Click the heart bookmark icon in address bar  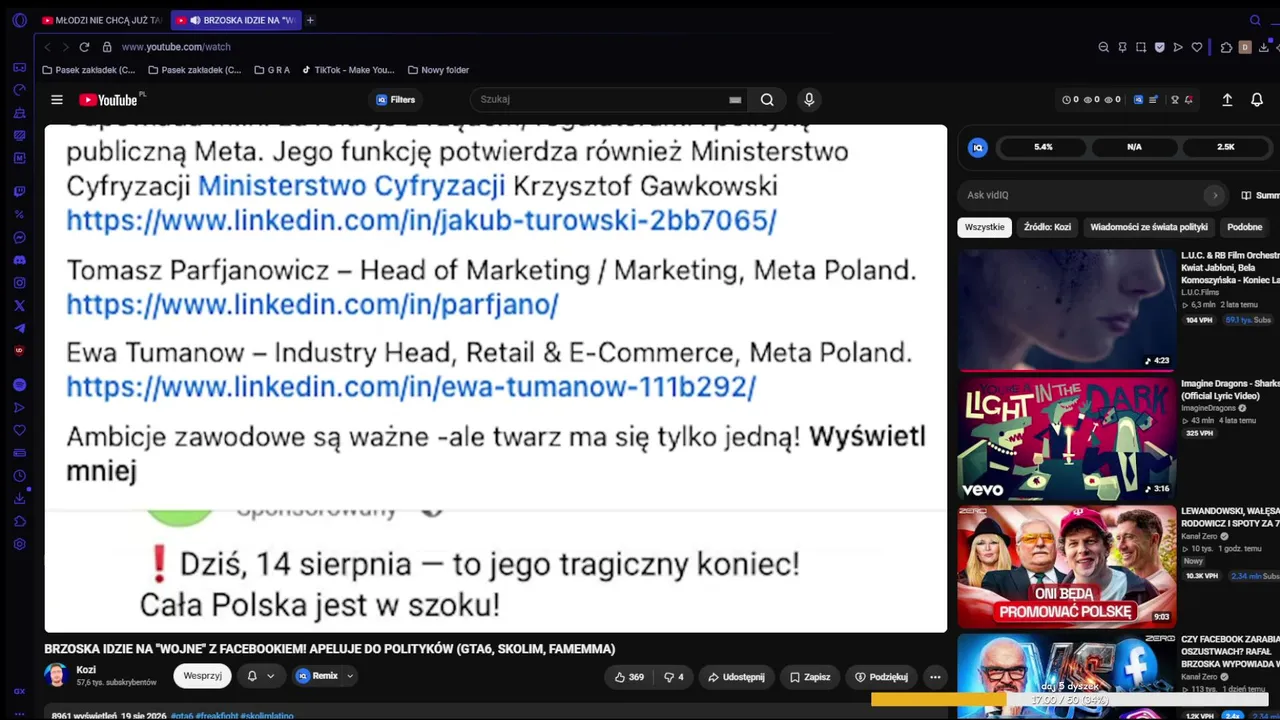click(x=1197, y=47)
